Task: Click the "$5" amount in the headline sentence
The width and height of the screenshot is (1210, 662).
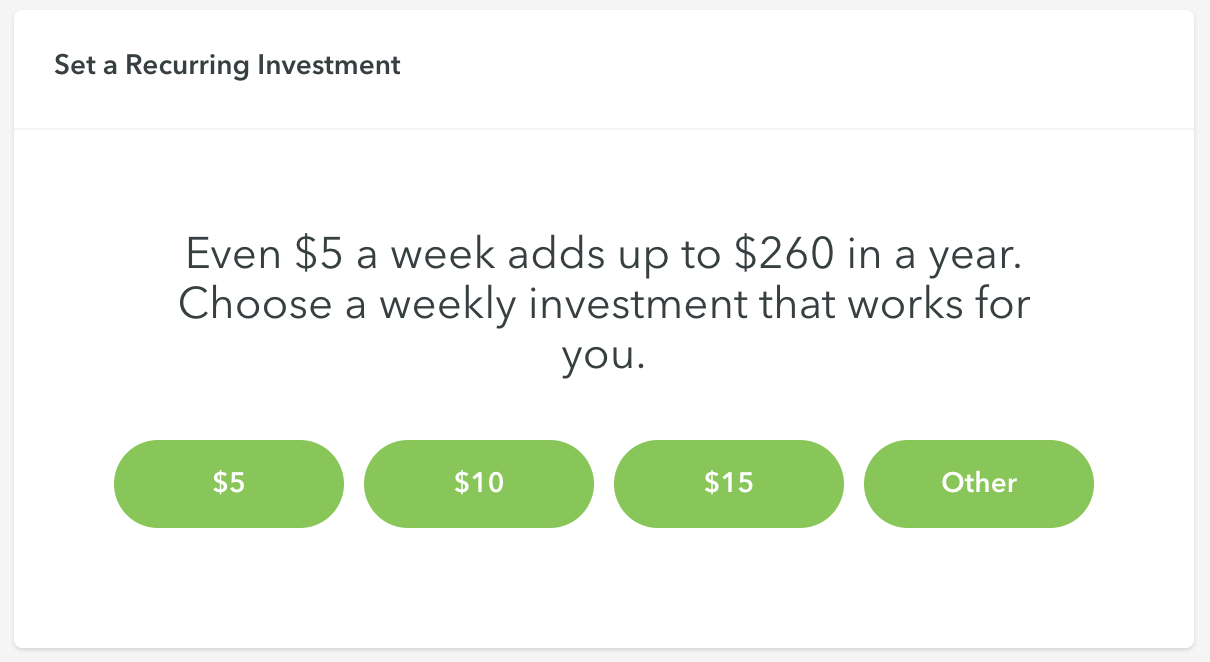Action: [320, 255]
